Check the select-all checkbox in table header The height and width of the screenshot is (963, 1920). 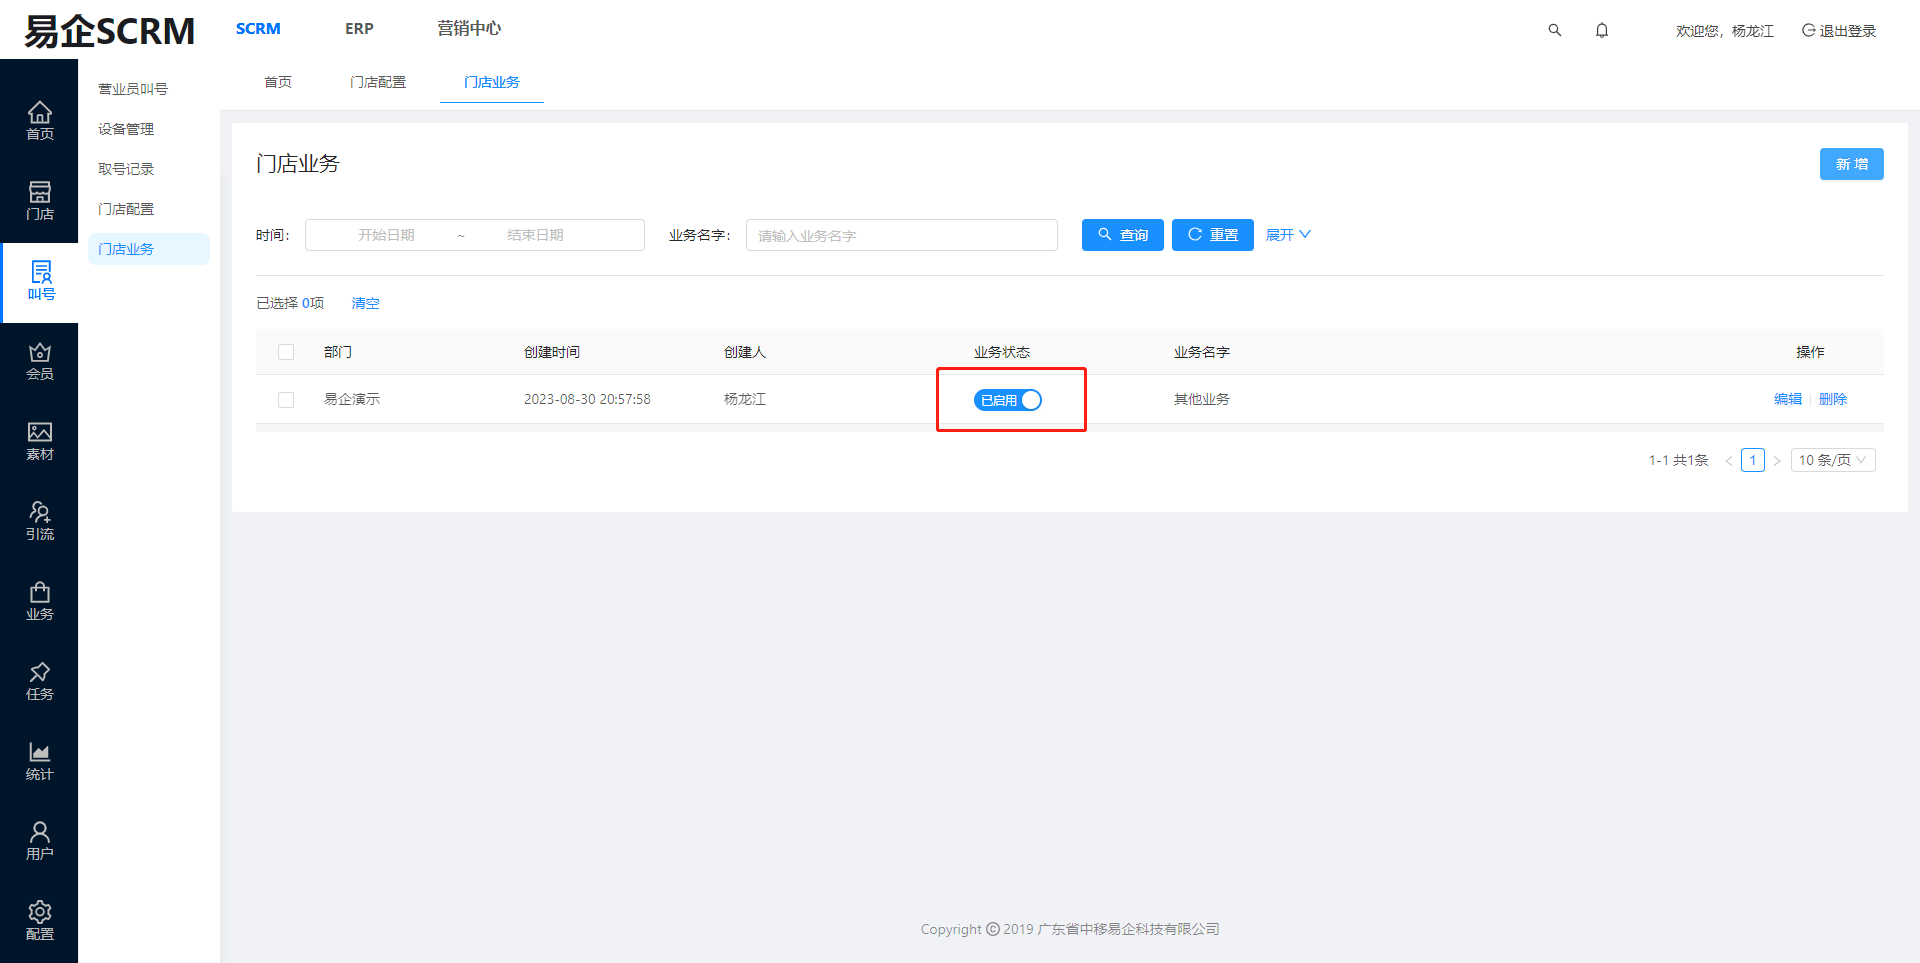pos(286,352)
